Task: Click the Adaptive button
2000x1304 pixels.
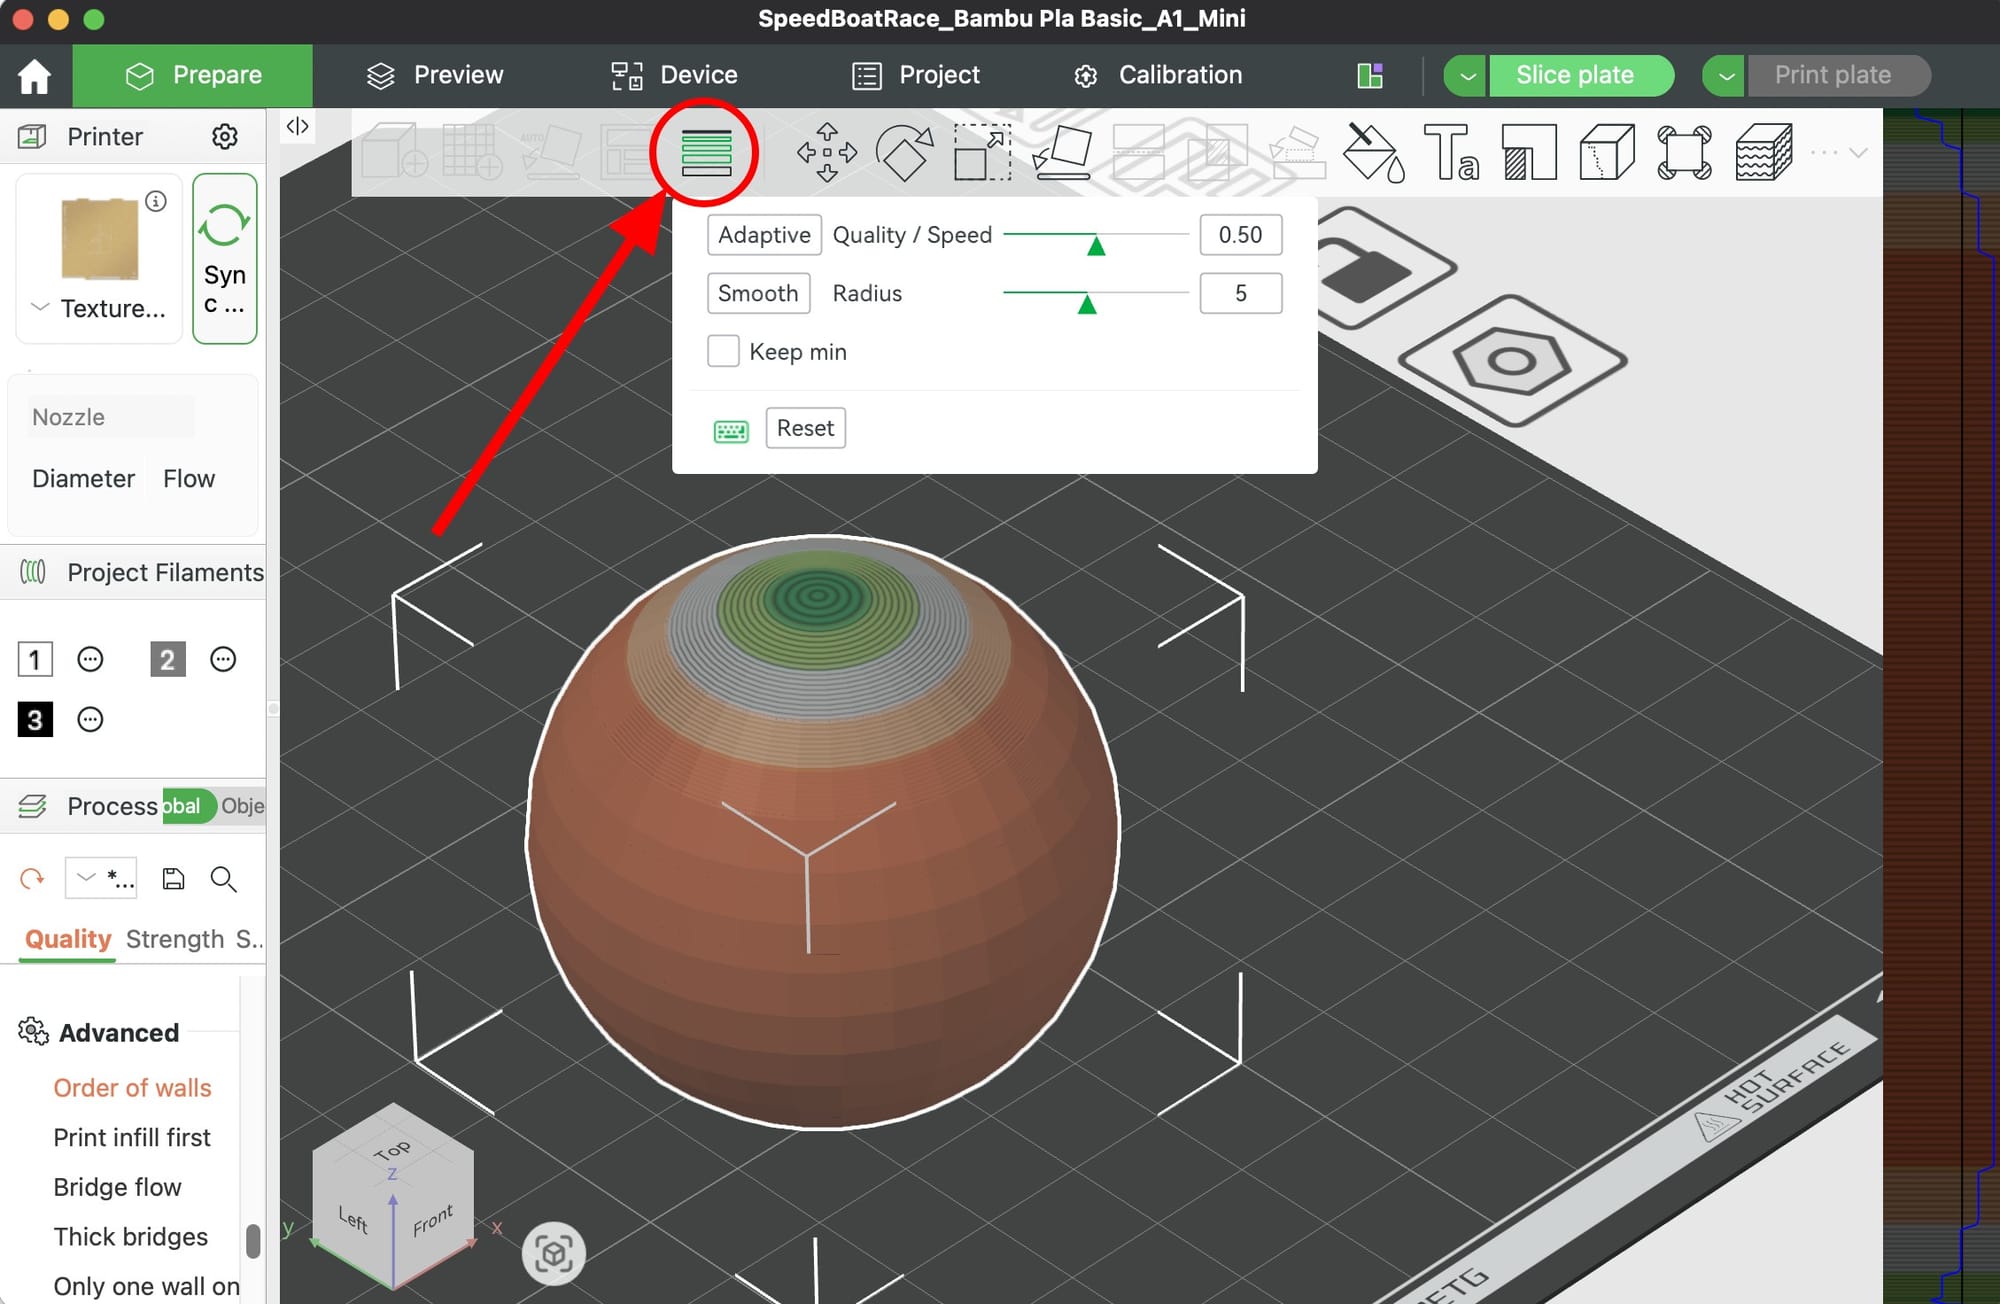Action: point(764,235)
